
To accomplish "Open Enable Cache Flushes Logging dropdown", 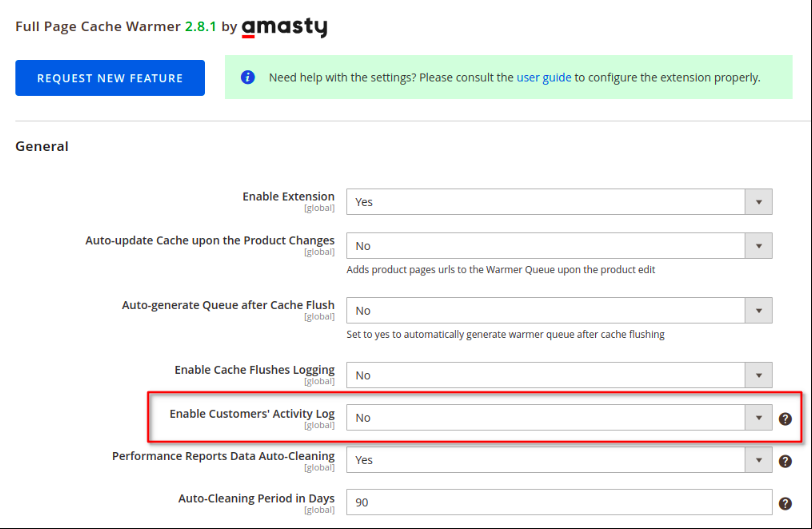I will (x=559, y=375).
